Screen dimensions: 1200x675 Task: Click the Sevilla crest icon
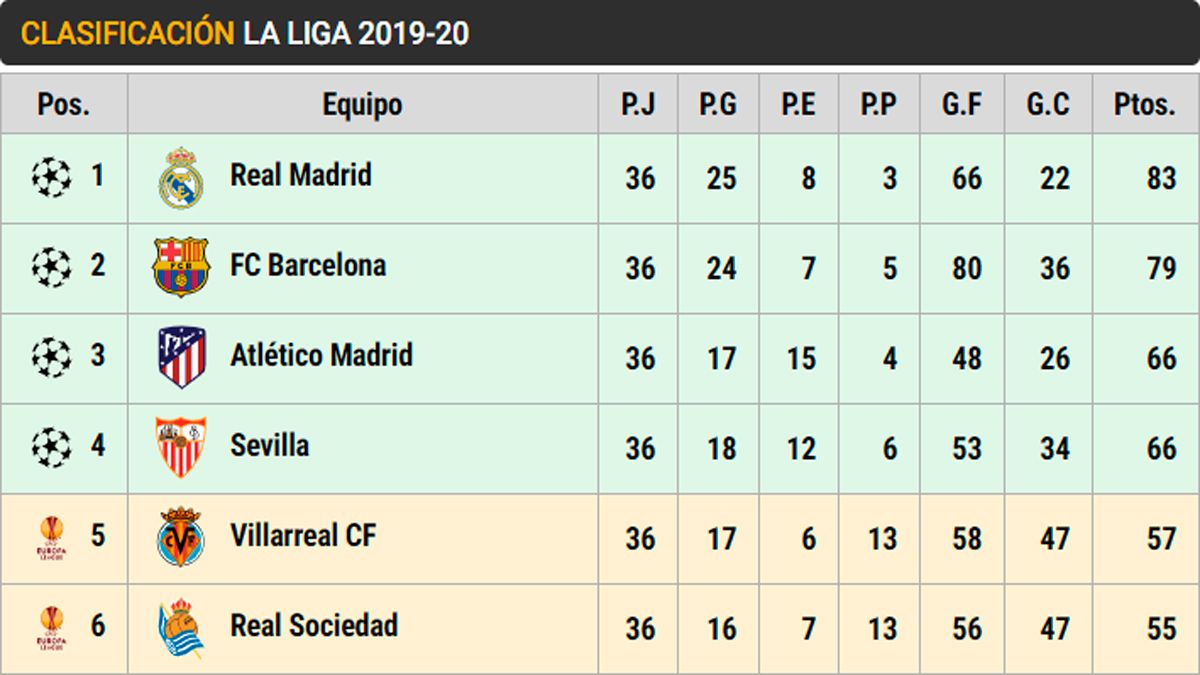coord(181,447)
